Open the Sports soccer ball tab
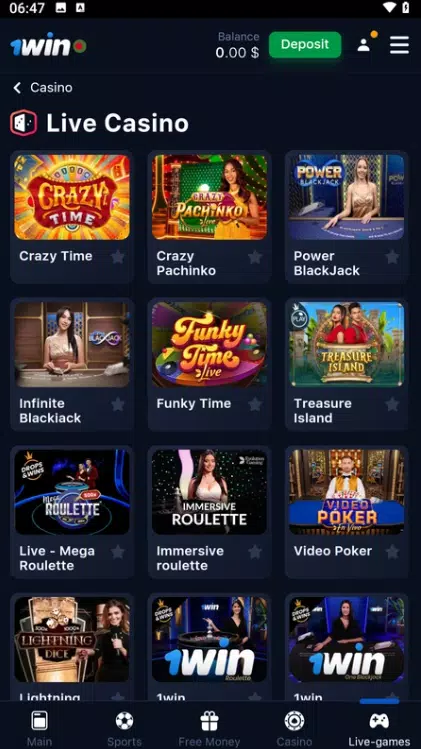 coord(124,728)
